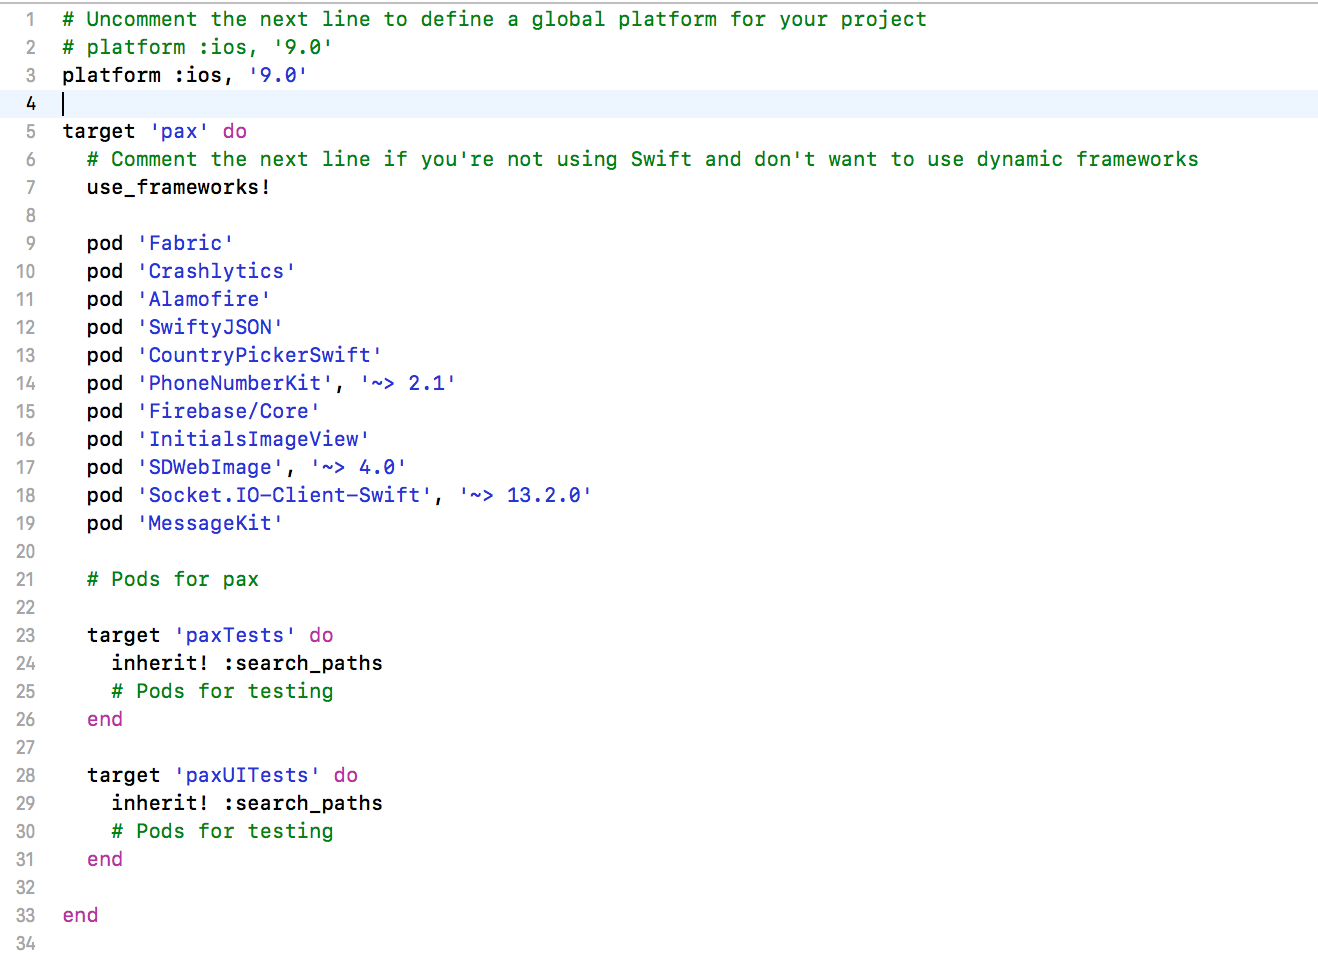
Task: Click inherit! :search_paths on line 29
Action: (247, 803)
